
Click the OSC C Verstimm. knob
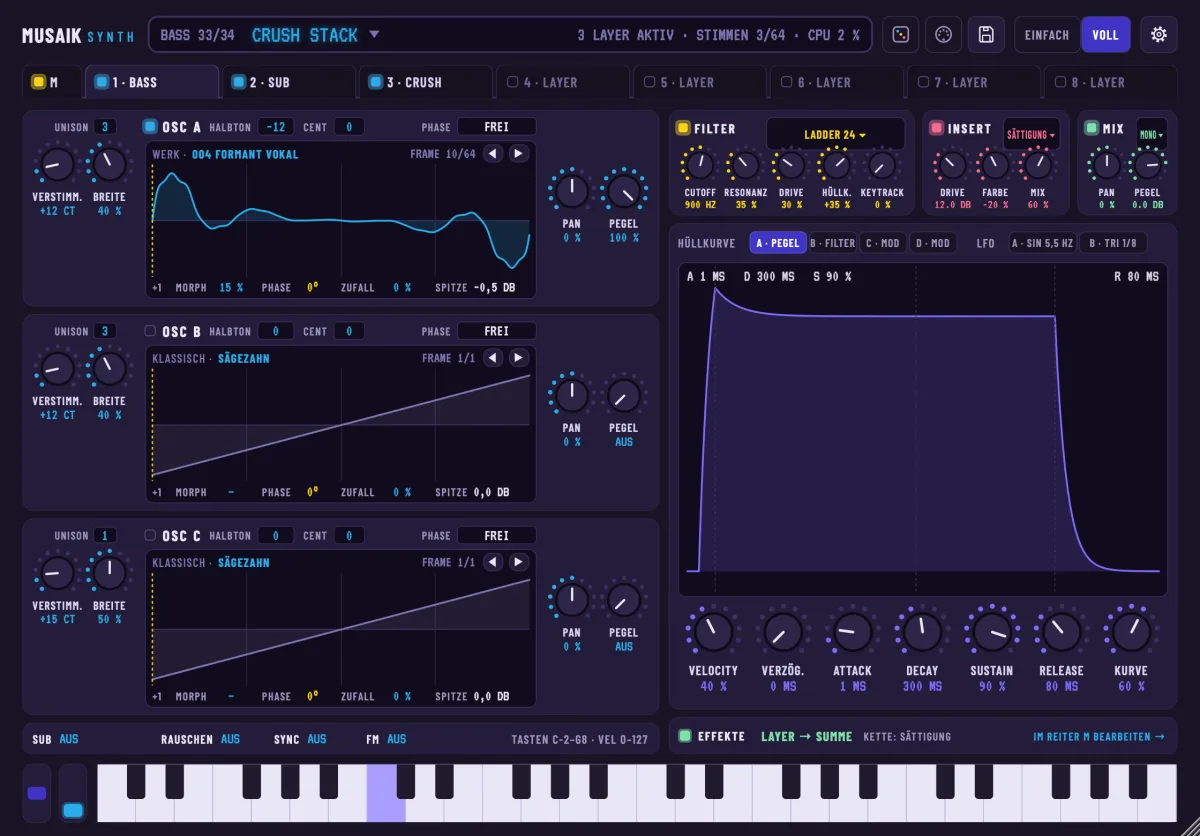click(x=57, y=573)
